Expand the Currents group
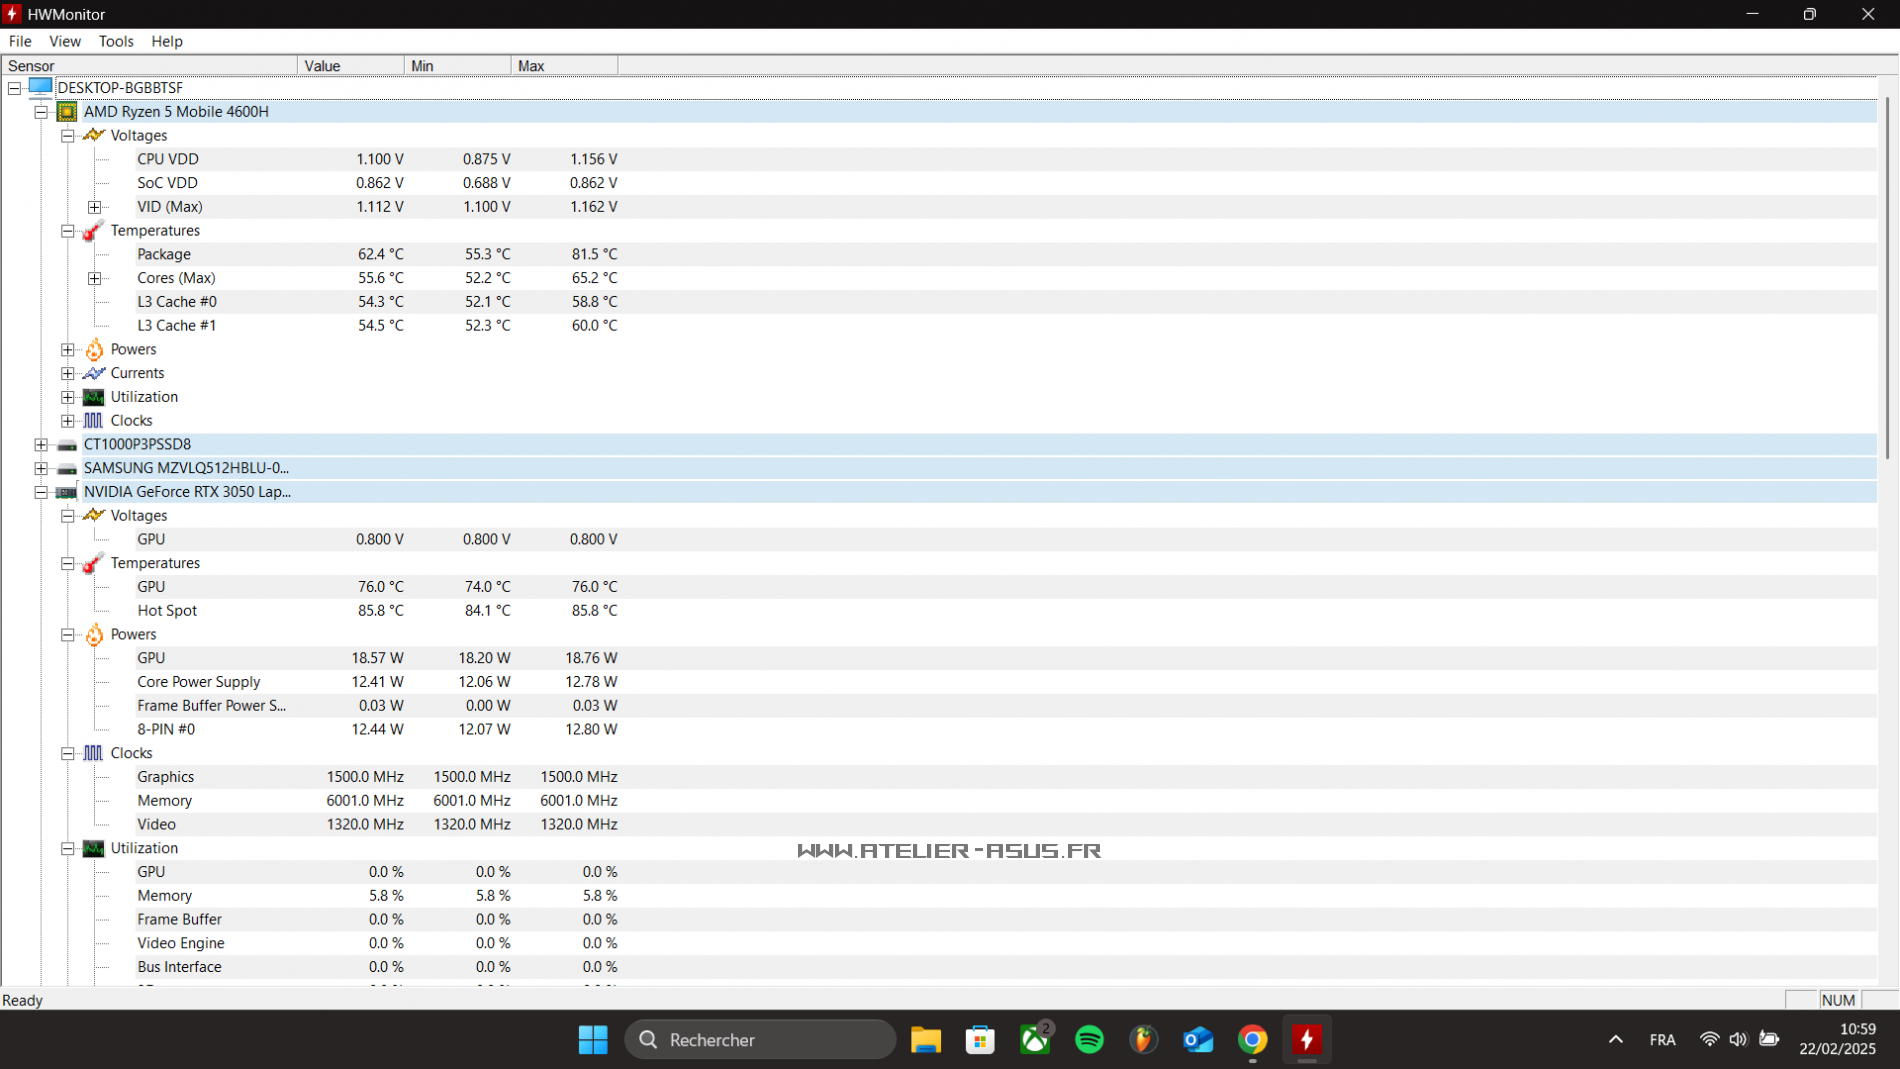The image size is (1900, 1069). click(x=67, y=373)
